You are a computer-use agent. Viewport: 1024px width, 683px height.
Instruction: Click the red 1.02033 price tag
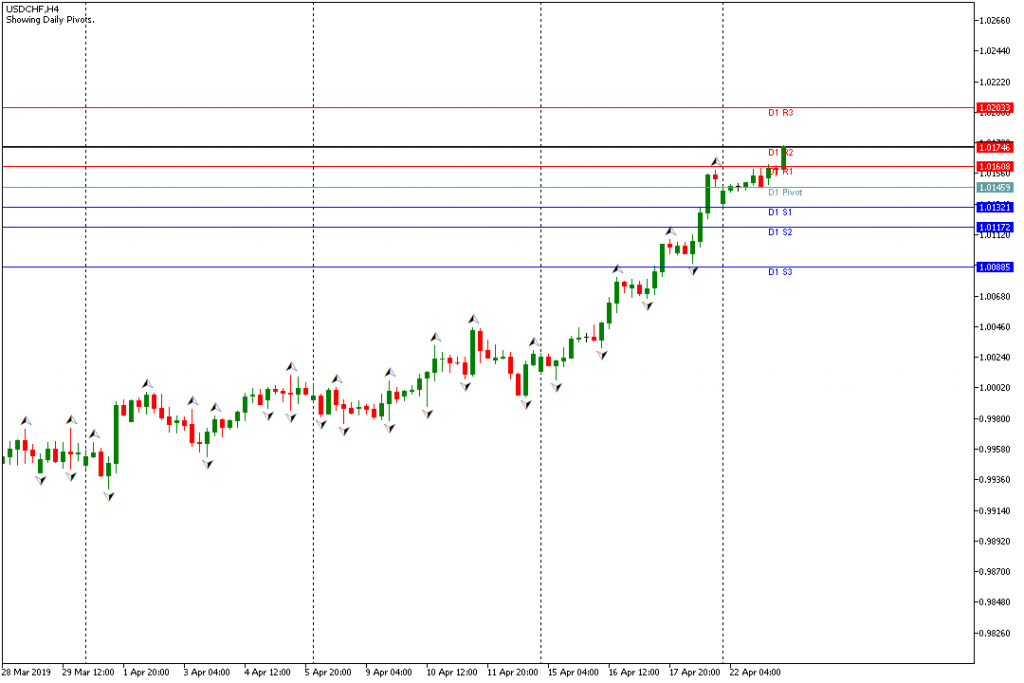995,107
